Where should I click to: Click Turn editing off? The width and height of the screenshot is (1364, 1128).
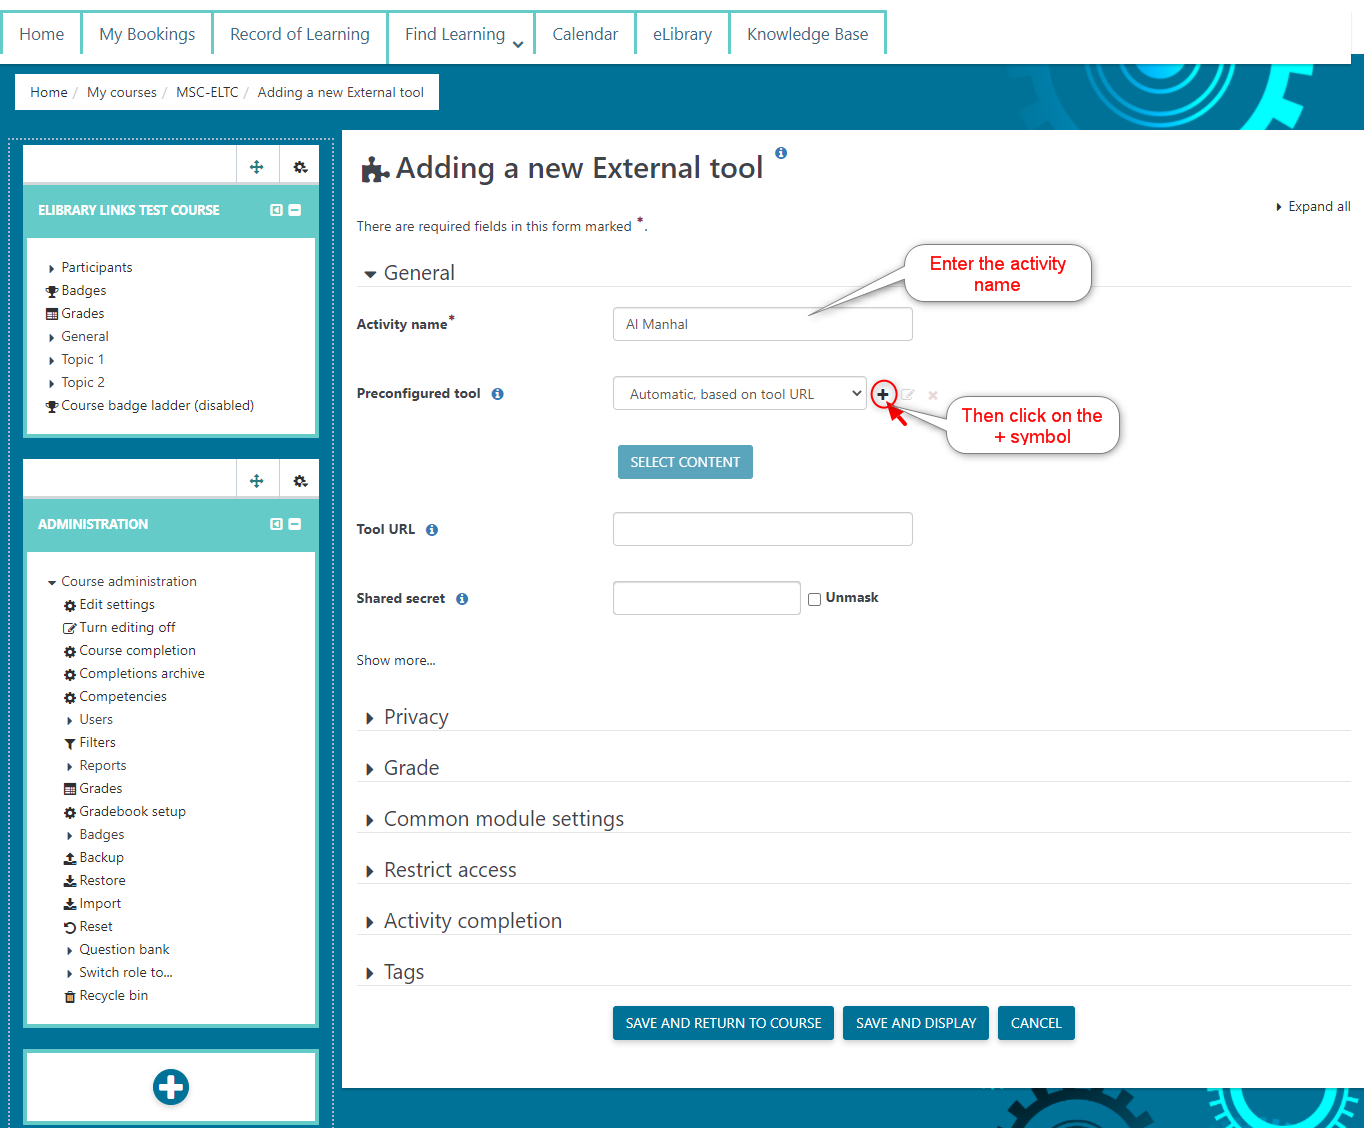(x=119, y=628)
